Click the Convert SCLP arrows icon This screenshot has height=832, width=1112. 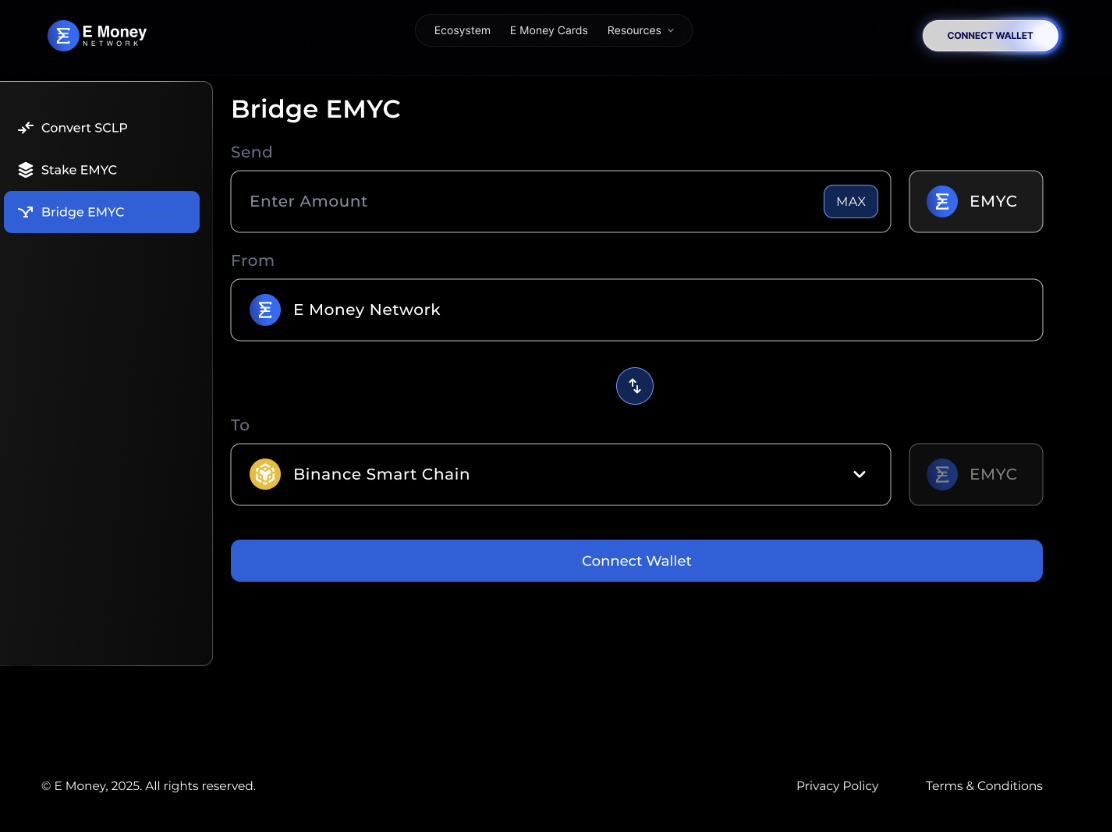point(26,128)
